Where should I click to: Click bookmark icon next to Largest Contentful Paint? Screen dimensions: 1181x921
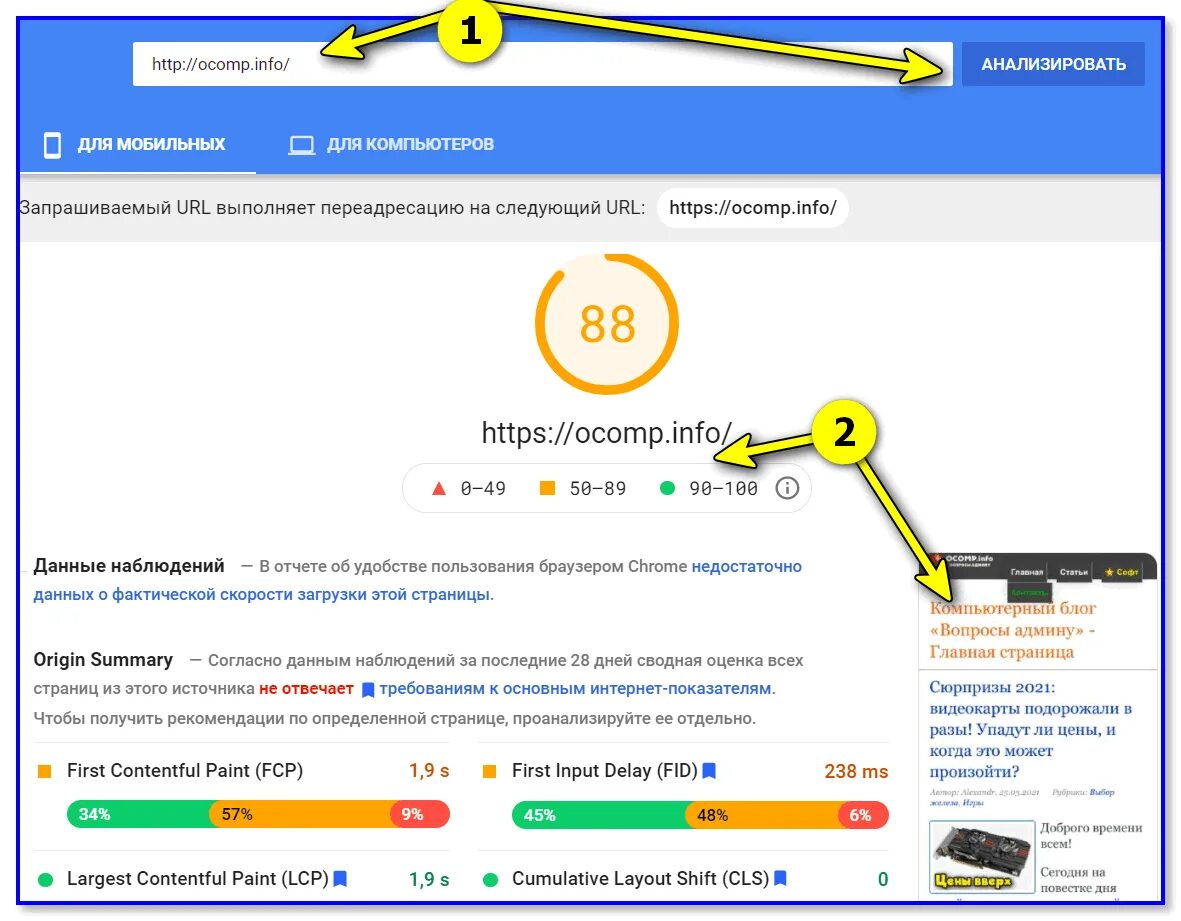[x=340, y=878]
